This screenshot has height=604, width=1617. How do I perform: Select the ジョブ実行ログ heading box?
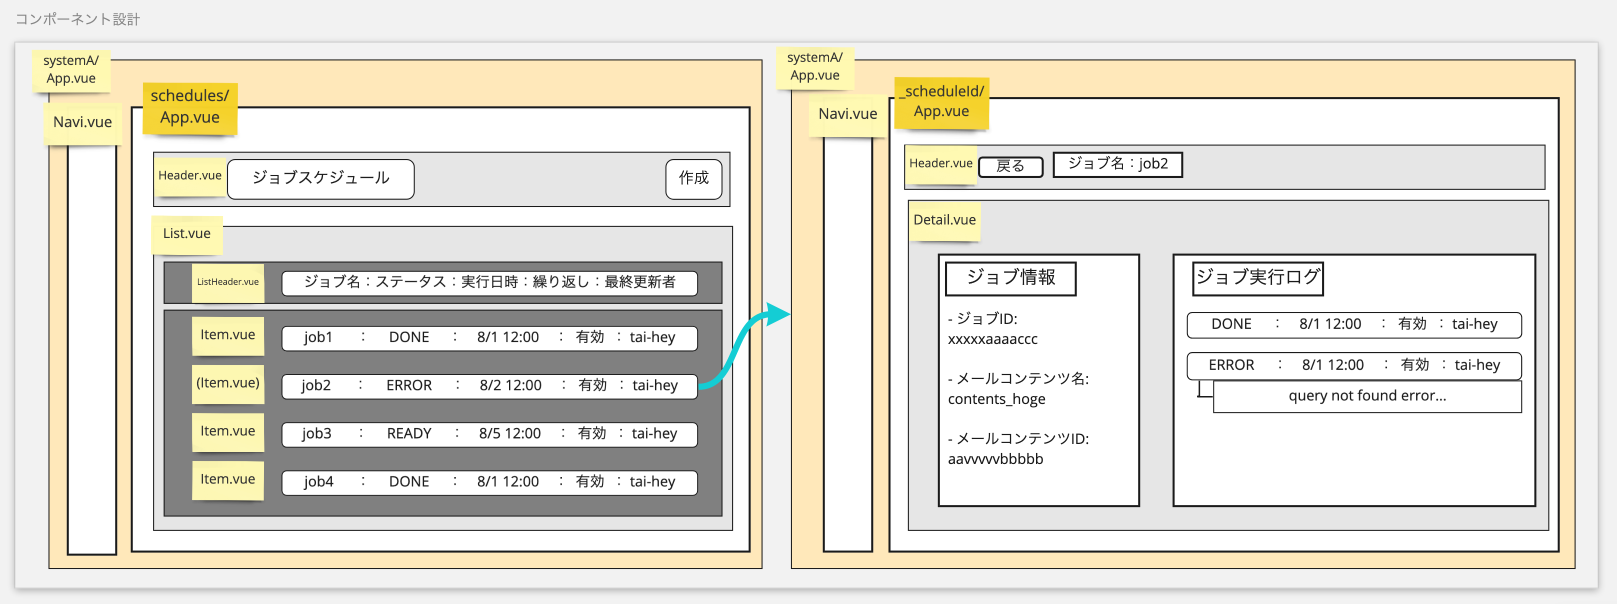coord(1258,277)
